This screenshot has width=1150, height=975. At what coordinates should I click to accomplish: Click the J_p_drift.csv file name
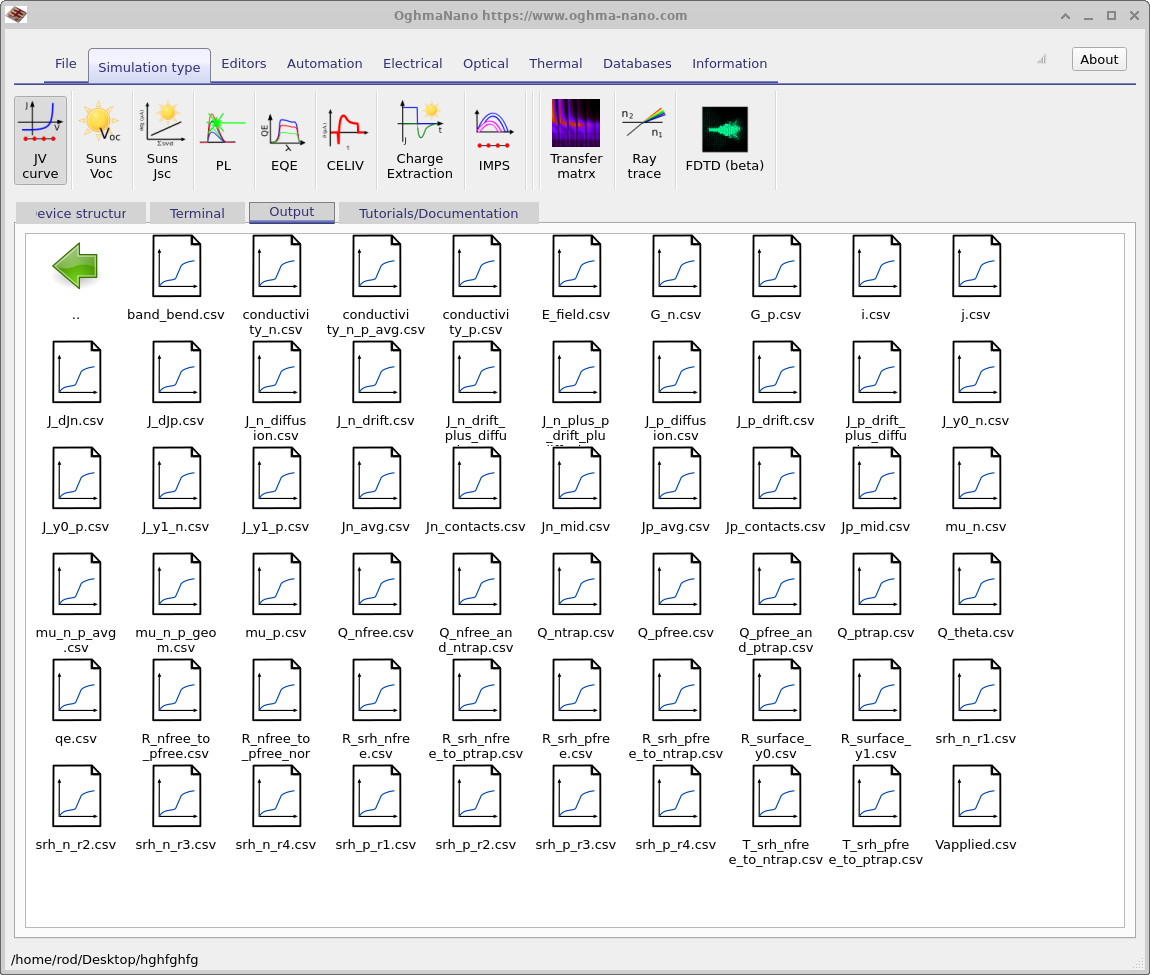pos(775,420)
